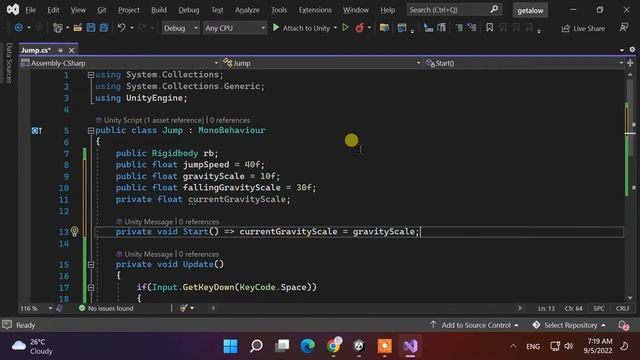Click Select Repository in status bar
Image resolution: width=640 pixels, height=360 pixels.
(x=569, y=325)
